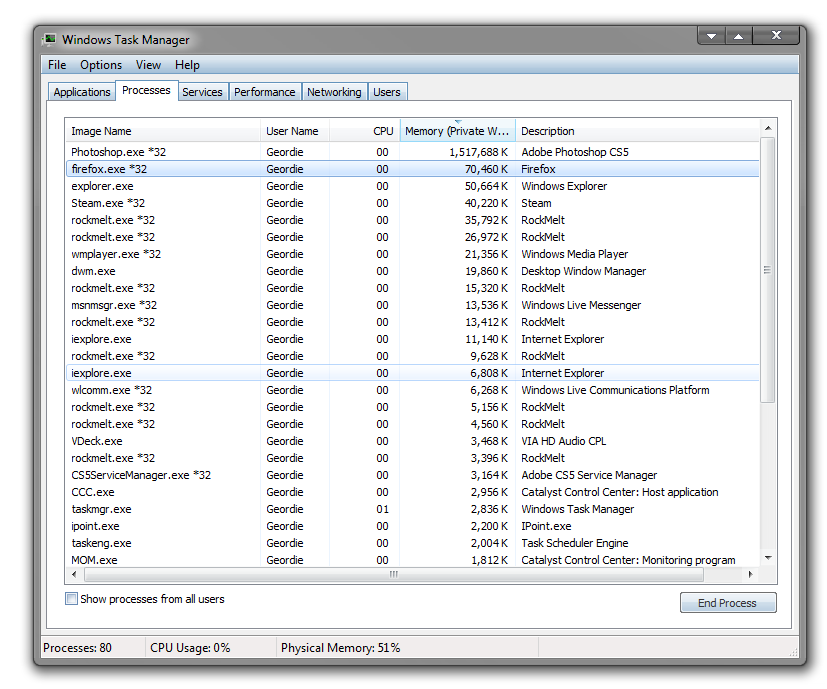Switch to the Applications tab
The height and width of the screenshot is (689, 827).
pos(82,92)
